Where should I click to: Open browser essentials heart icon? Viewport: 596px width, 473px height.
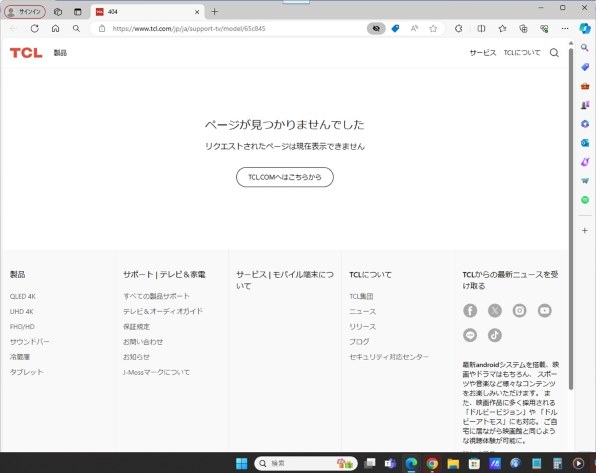click(x=544, y=29)
